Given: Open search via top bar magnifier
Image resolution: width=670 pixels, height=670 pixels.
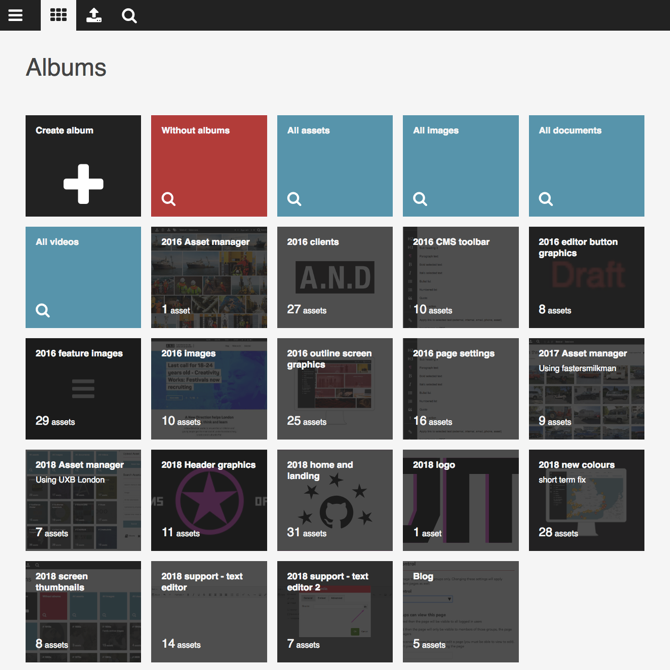Looking at the screenshot, I should click(x=129, y=15).
